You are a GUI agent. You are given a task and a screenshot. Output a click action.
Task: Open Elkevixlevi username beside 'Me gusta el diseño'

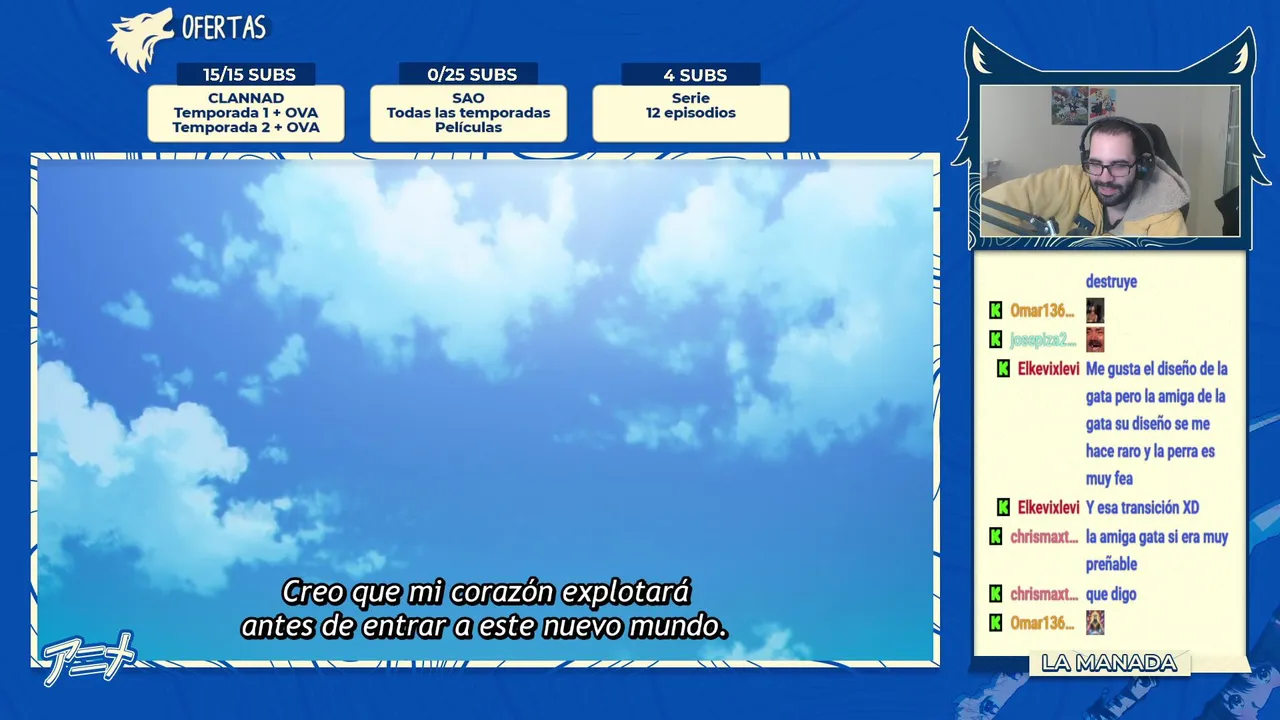click(1048, 369)
